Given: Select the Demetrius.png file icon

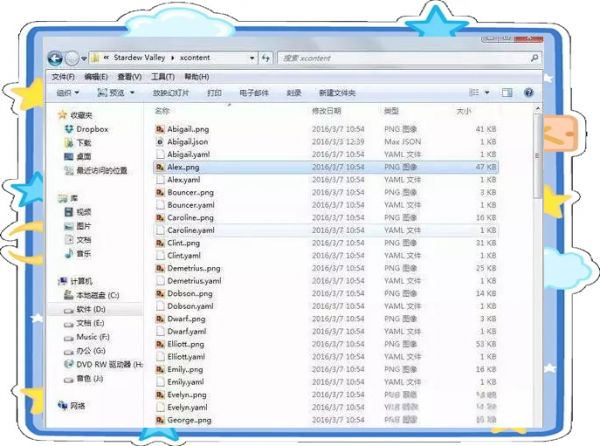Looking at the screenshot, I should (160, 269).
